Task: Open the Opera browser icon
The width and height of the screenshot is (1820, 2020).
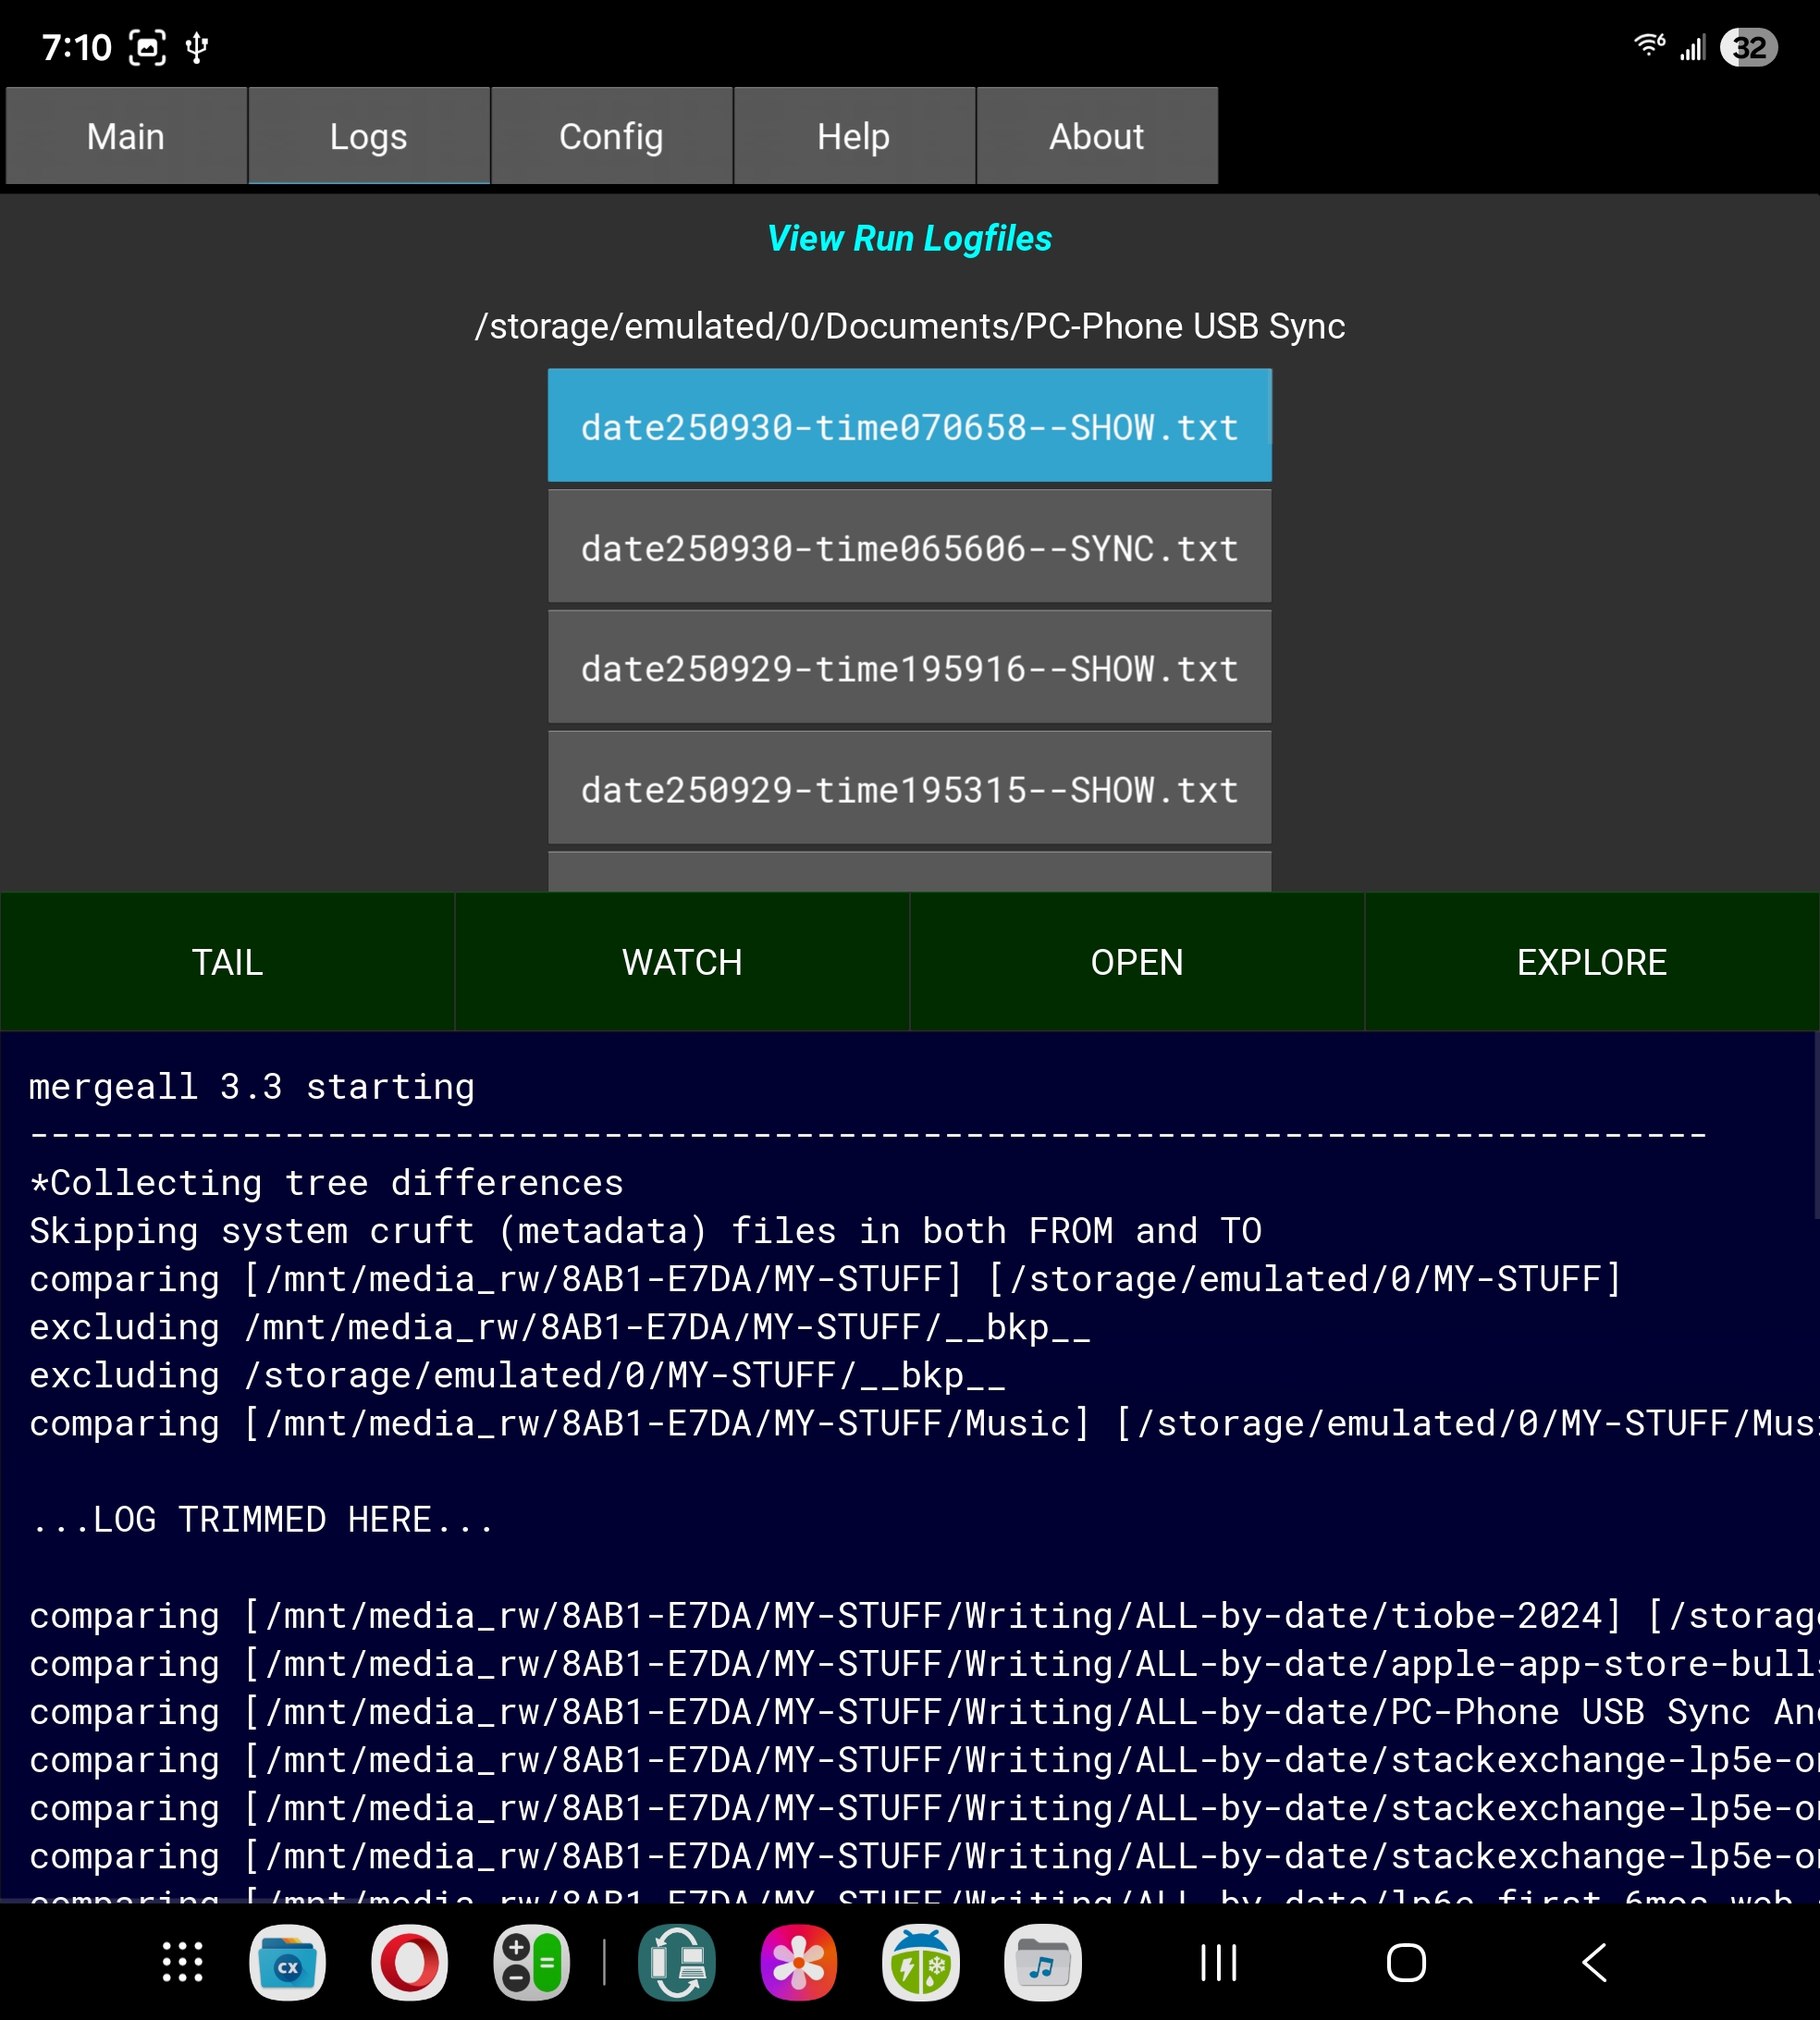Action: click(x=409, y=1962)
